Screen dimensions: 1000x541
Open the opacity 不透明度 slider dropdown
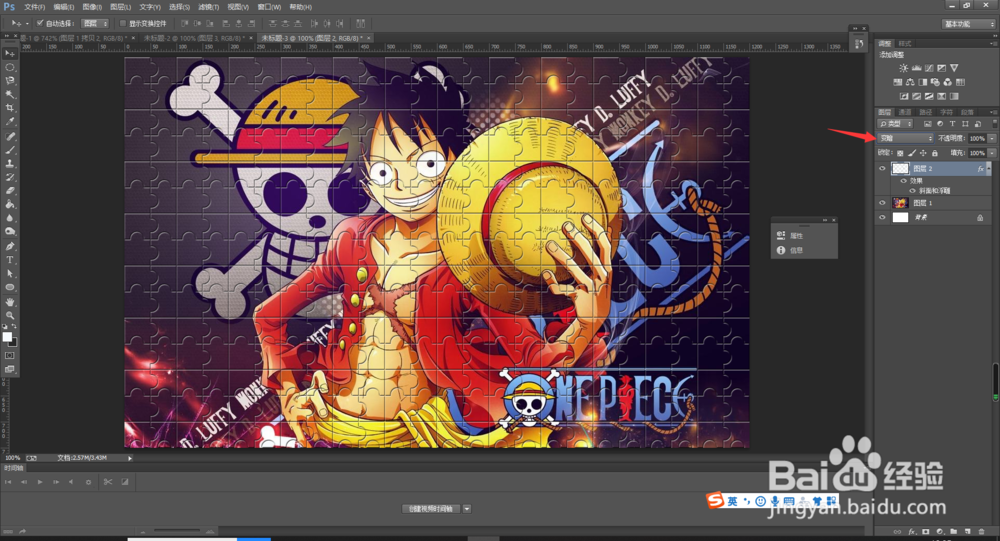pos(992,138)
